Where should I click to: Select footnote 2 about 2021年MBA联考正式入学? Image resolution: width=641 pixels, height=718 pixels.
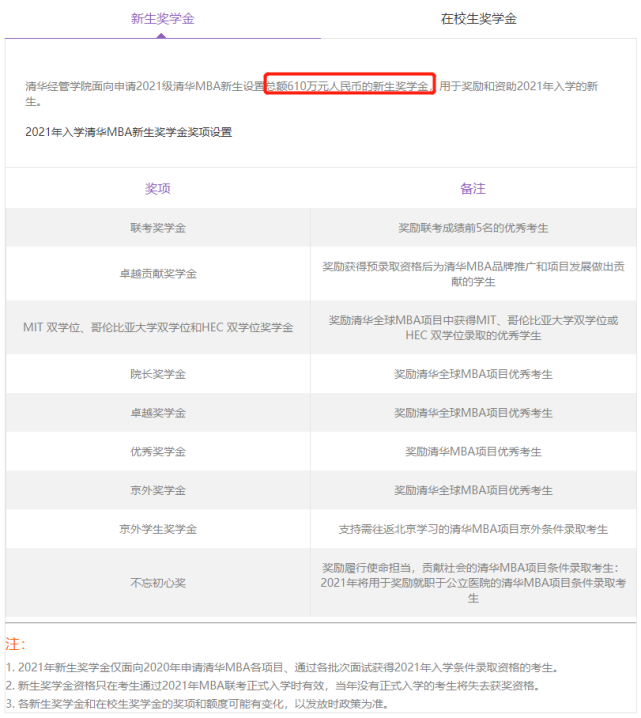click(273, 685)
